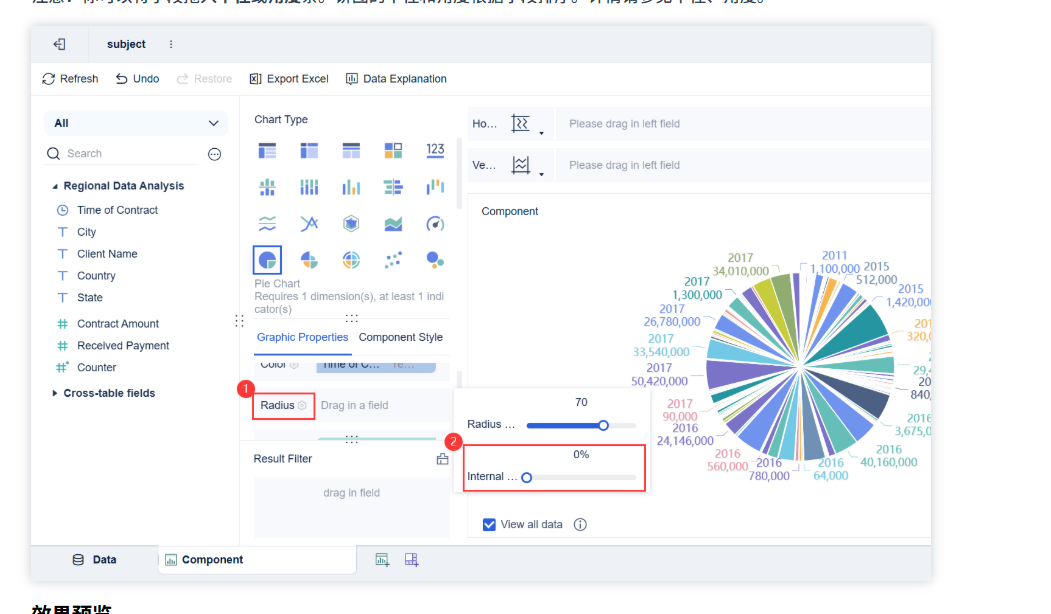Uncheck the View all data checkbox
The width and height of the screenshot is (1051, 614).
coord(489,524)
